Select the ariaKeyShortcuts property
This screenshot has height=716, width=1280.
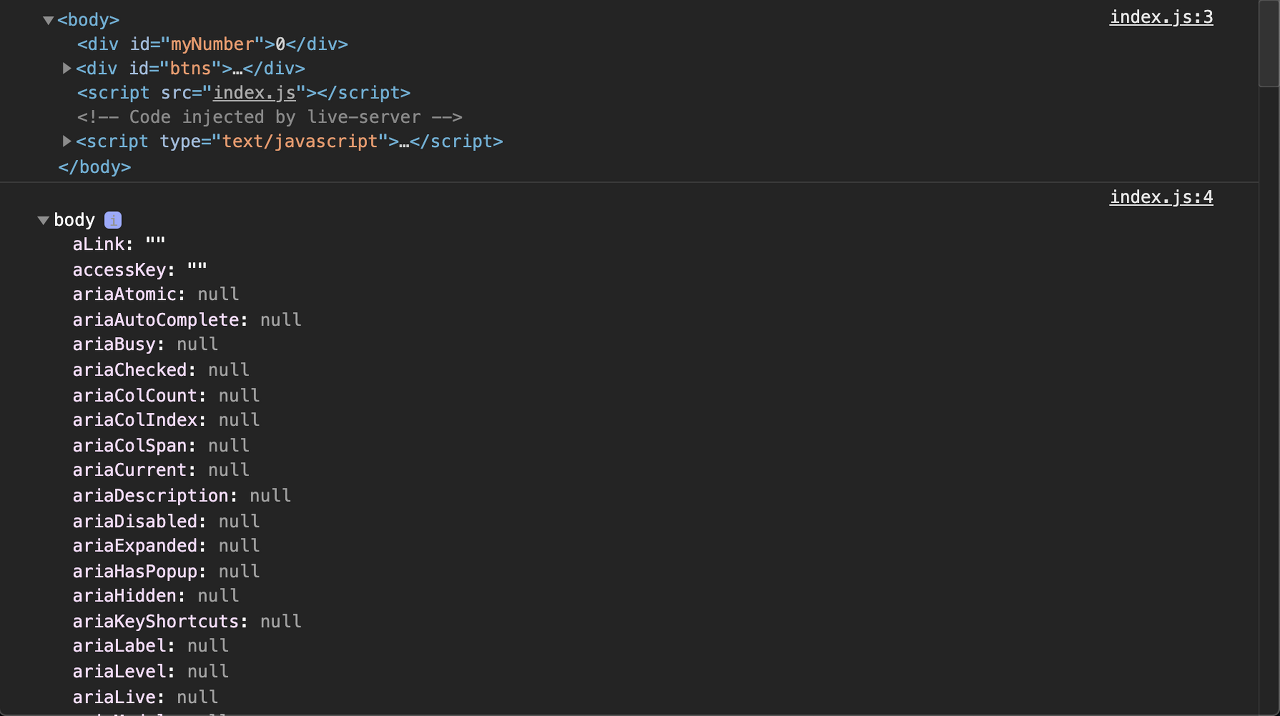187,621
